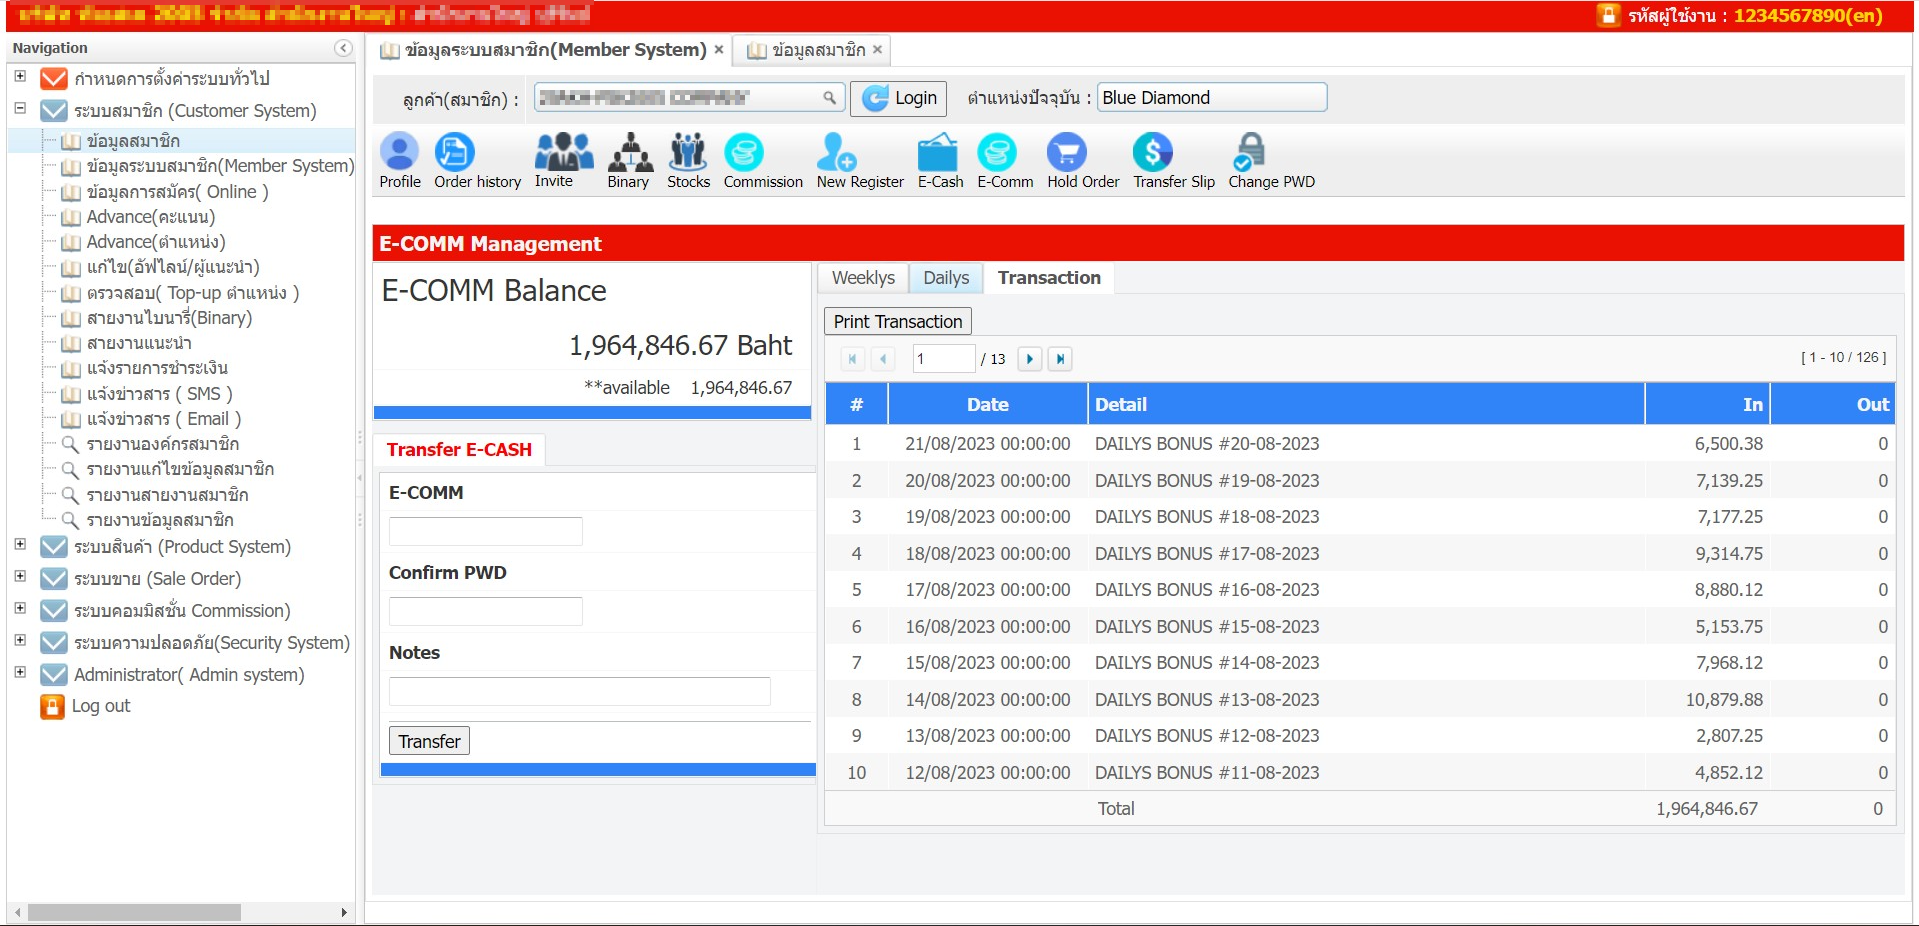Click the Binary tree icon

point(630,153)
